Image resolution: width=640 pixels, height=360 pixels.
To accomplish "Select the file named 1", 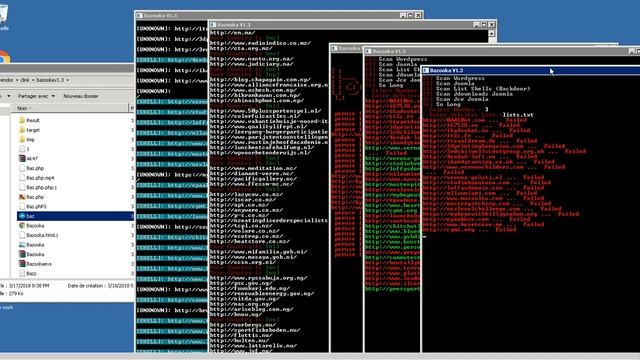I will tap(28, 149).
